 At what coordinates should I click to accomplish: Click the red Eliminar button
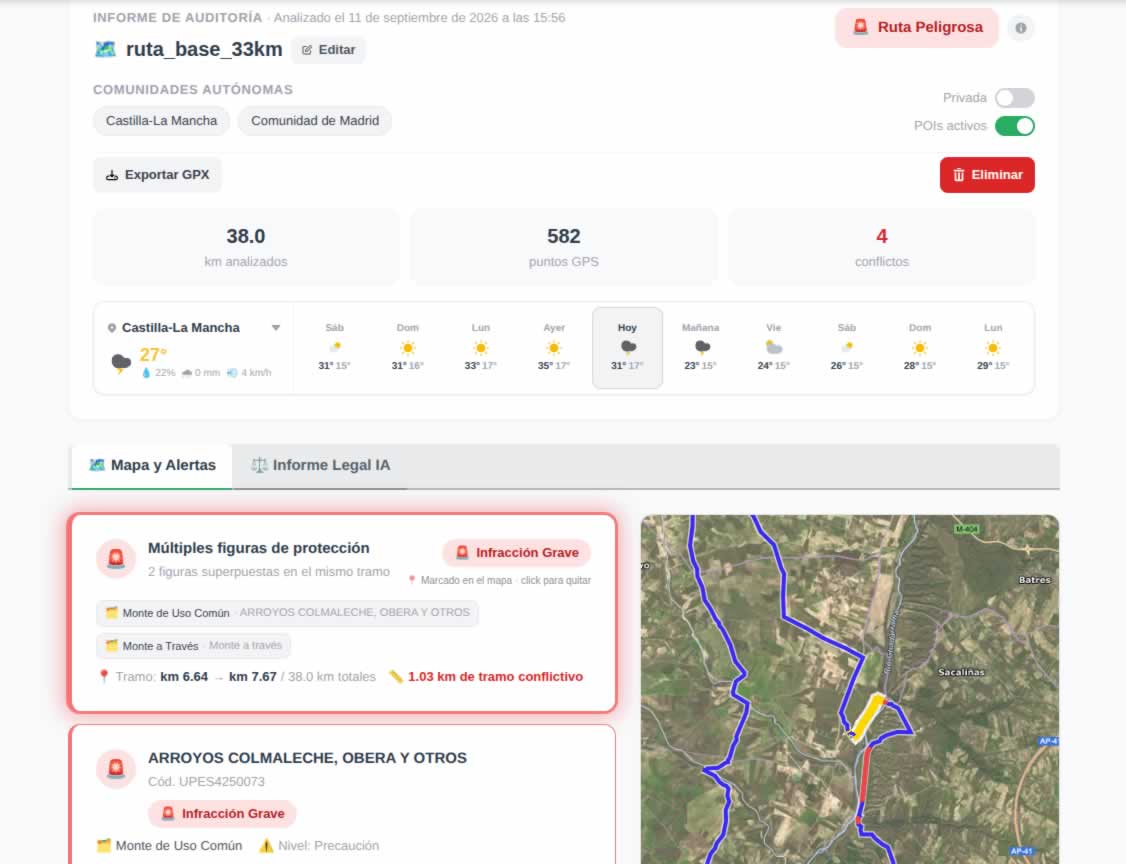point(987,175)
